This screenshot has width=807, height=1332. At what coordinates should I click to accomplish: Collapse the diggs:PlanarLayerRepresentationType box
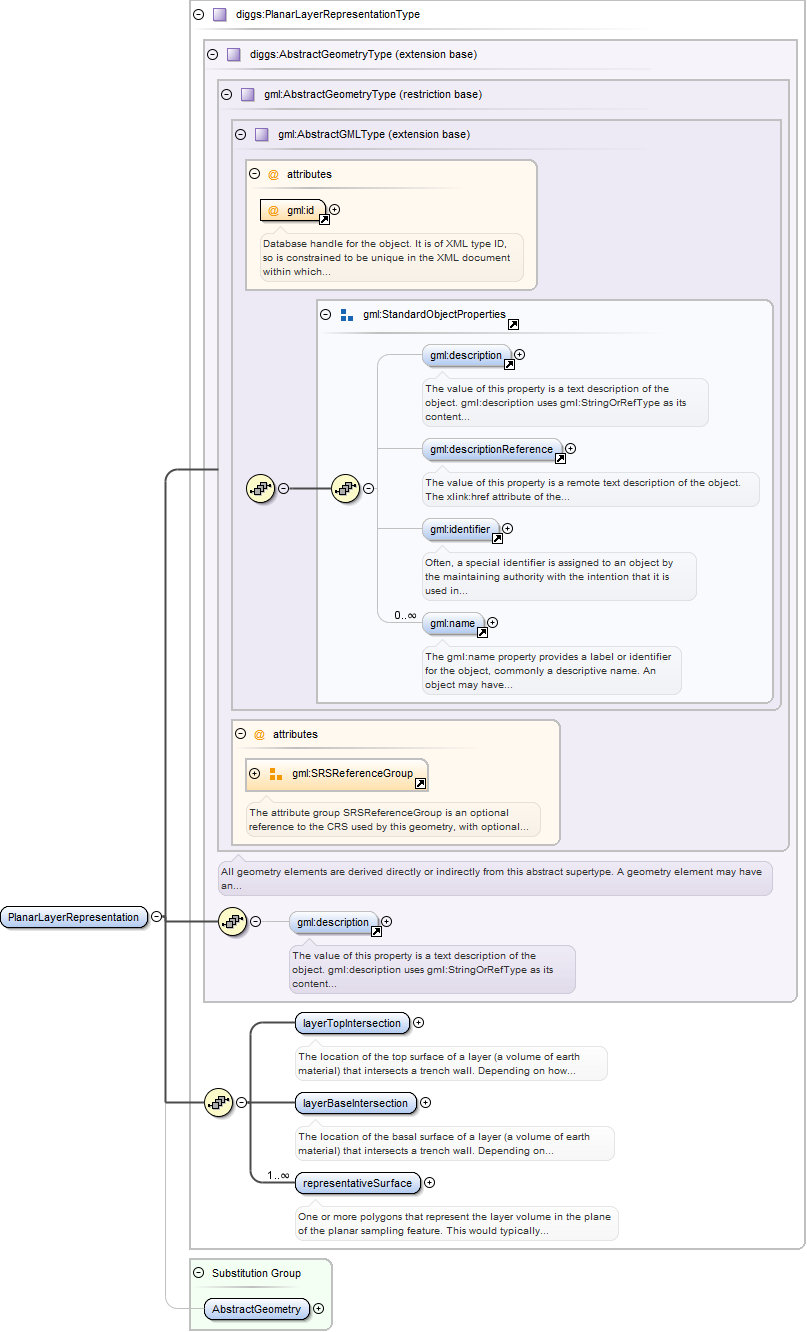point(198,15)
